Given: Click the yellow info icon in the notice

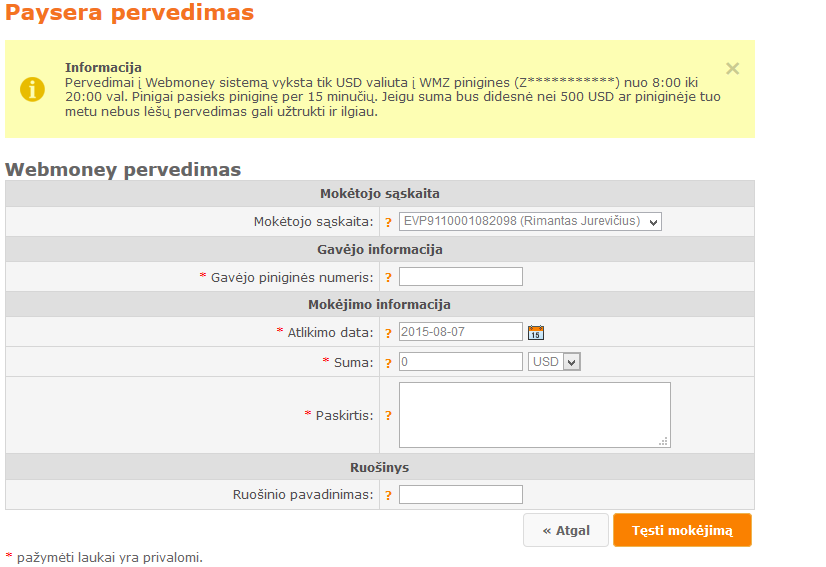Looking at the screenshot, I should click(x=32, y=89).
